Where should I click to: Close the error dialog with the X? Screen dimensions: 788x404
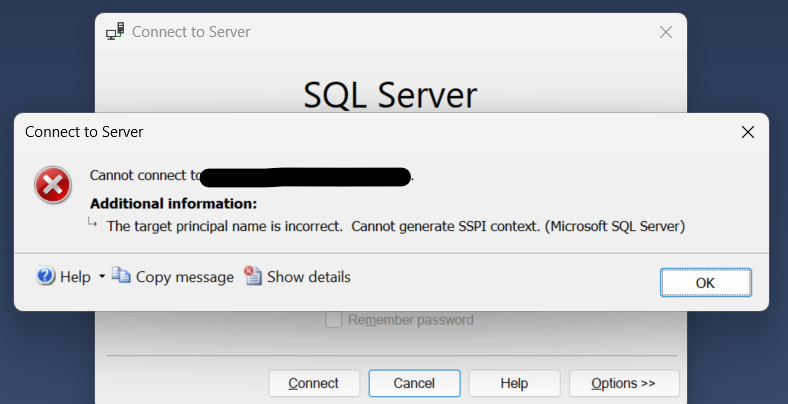point(748,132)
